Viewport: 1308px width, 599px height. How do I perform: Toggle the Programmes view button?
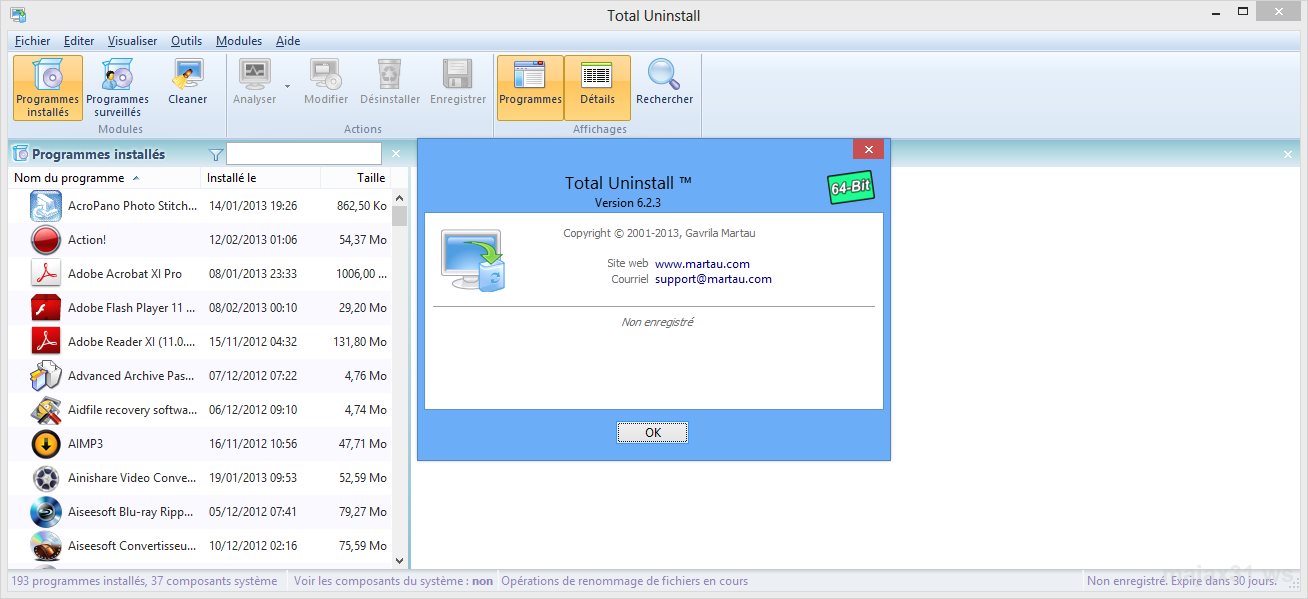pyautogui.click(x=530, y=87)
